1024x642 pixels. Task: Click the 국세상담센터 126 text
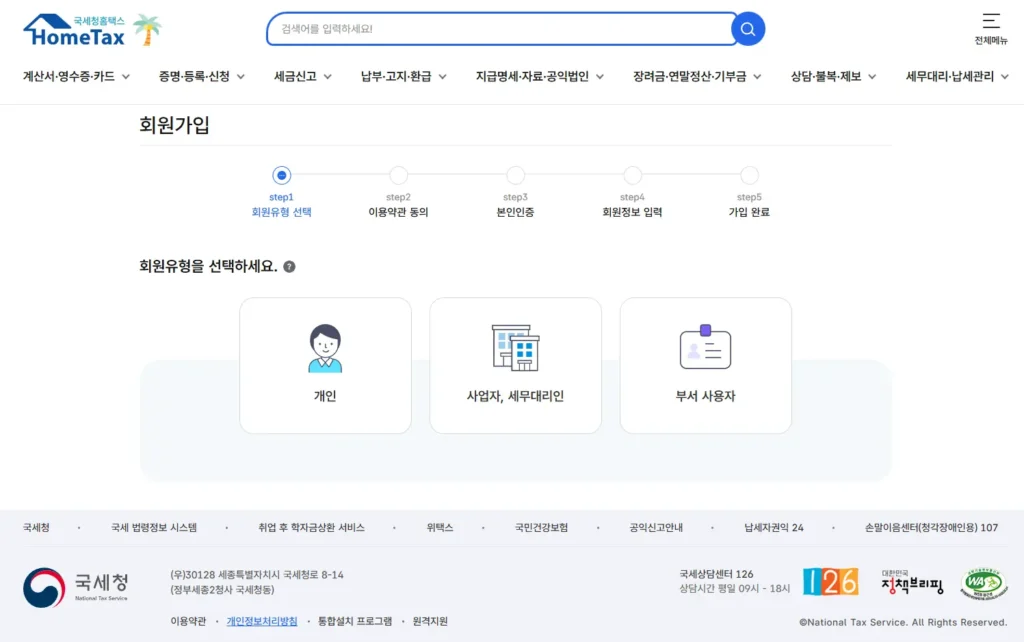716,574
